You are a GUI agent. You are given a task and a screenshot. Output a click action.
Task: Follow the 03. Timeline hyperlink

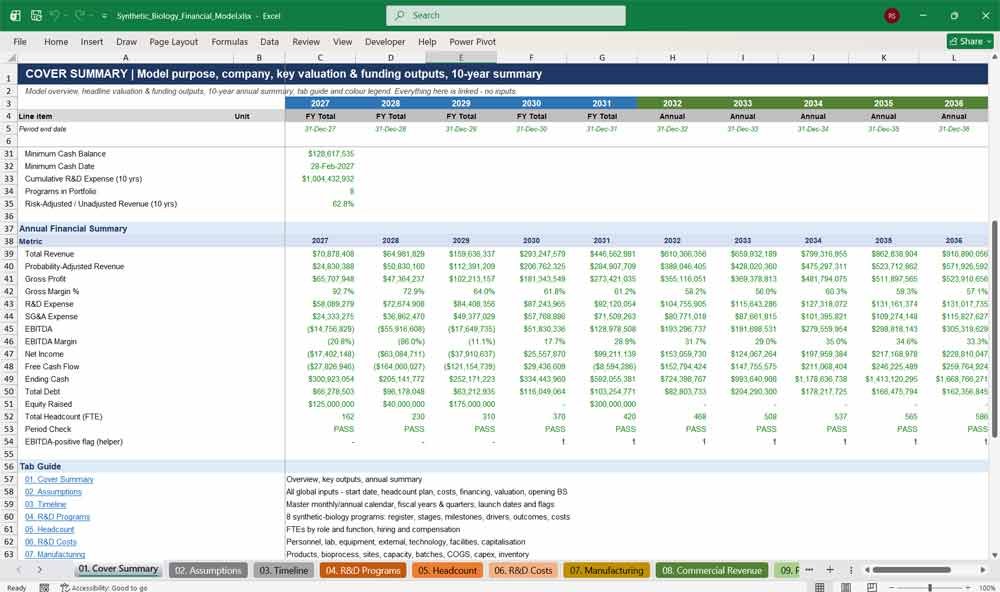click(x=45, y=504)
